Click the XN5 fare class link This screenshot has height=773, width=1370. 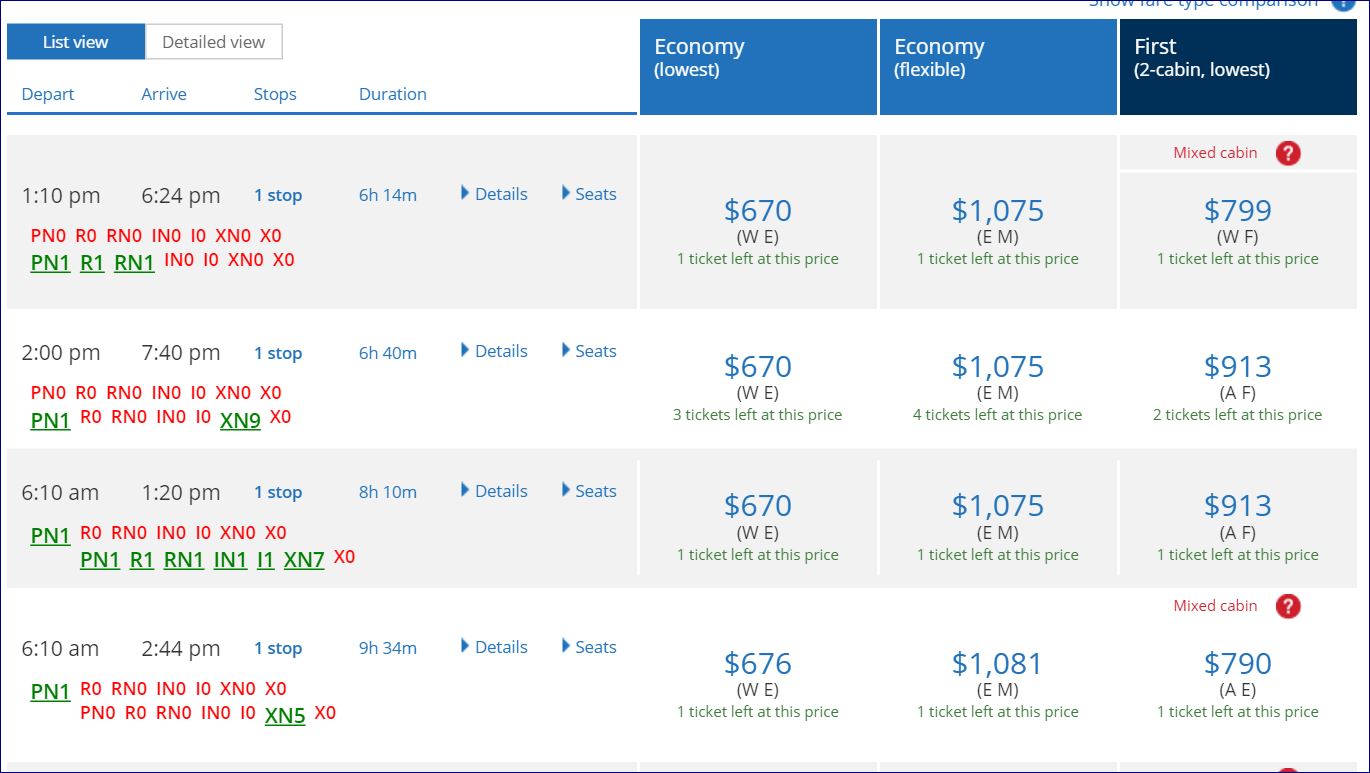coord(285,716)
